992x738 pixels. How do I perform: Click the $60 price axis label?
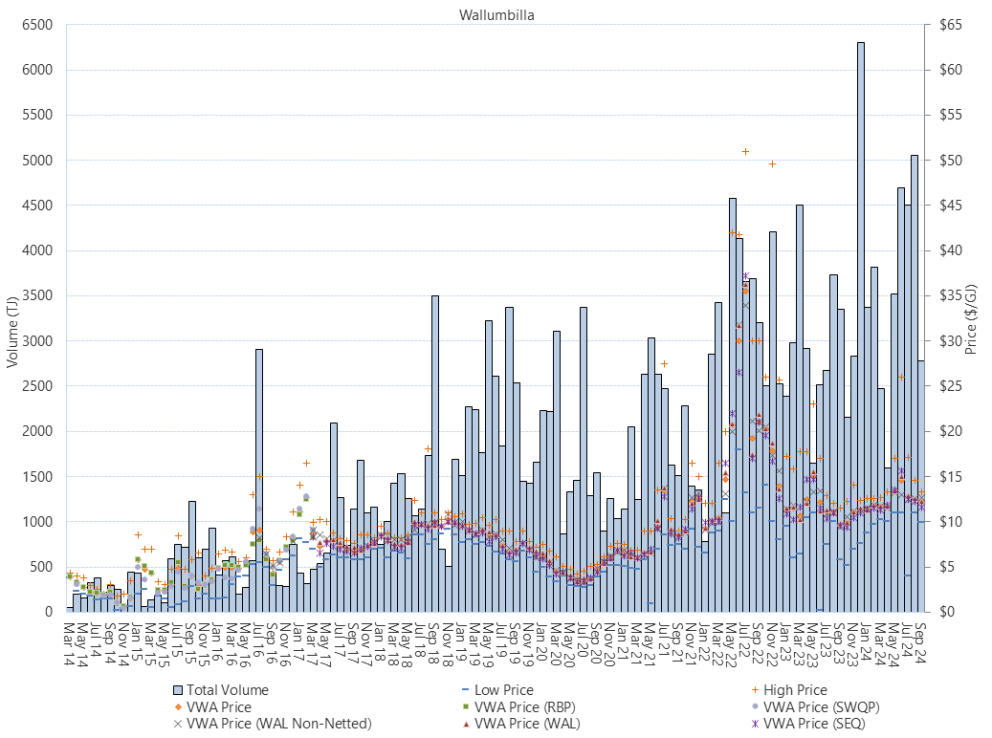click(x=951, y=70)
